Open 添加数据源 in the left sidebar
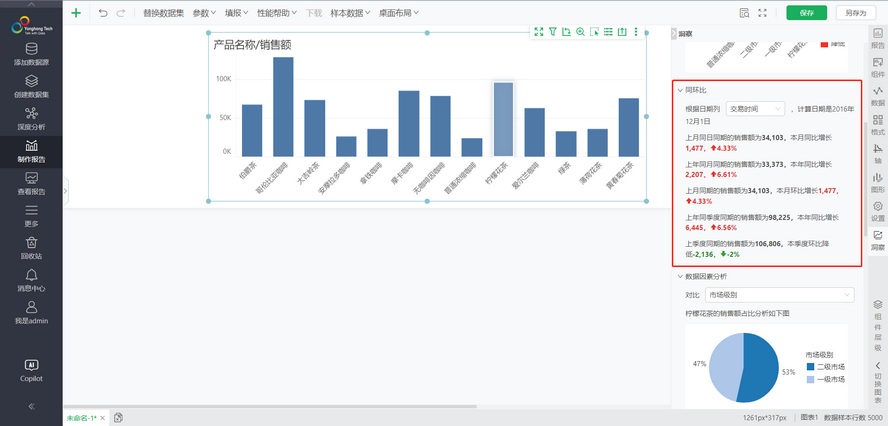The image size is (888, 426). pos(31,54)
